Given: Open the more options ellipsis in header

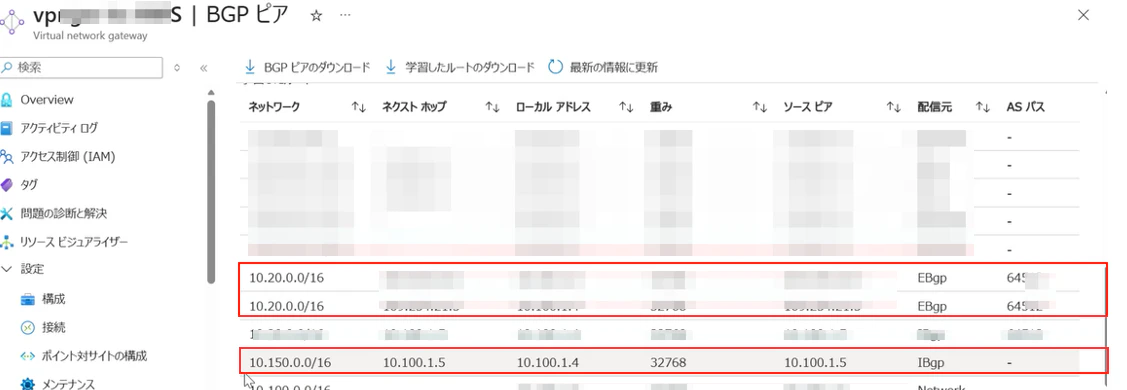Looking at the screenshot, I should click(x=345, y=15).
